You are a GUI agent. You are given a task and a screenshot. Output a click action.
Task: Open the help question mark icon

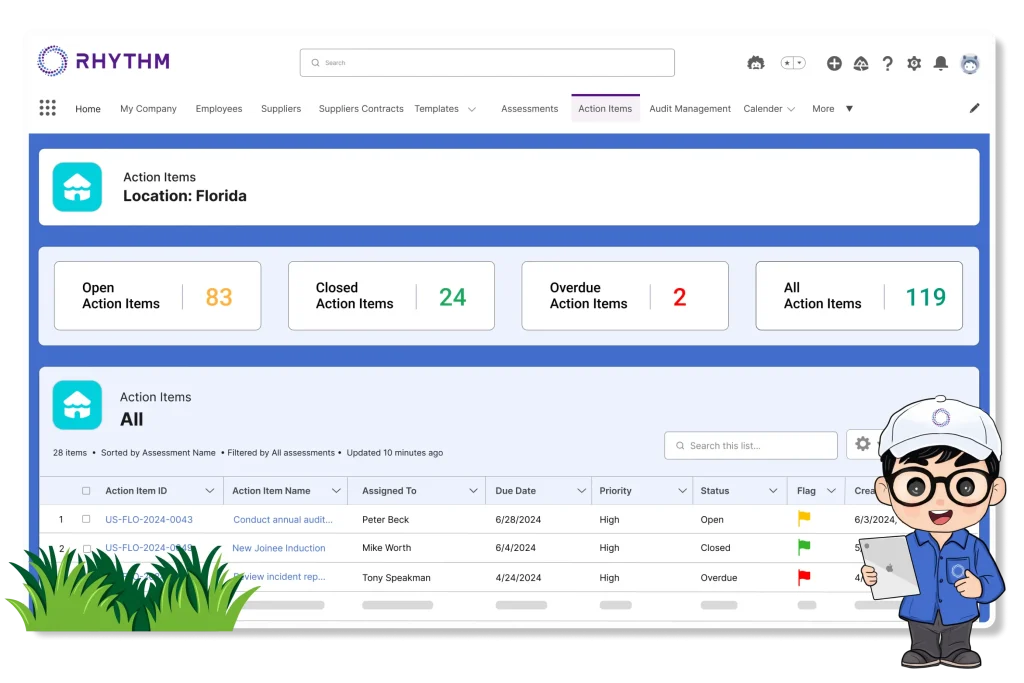pyautogui.click(x=887, y=63)
